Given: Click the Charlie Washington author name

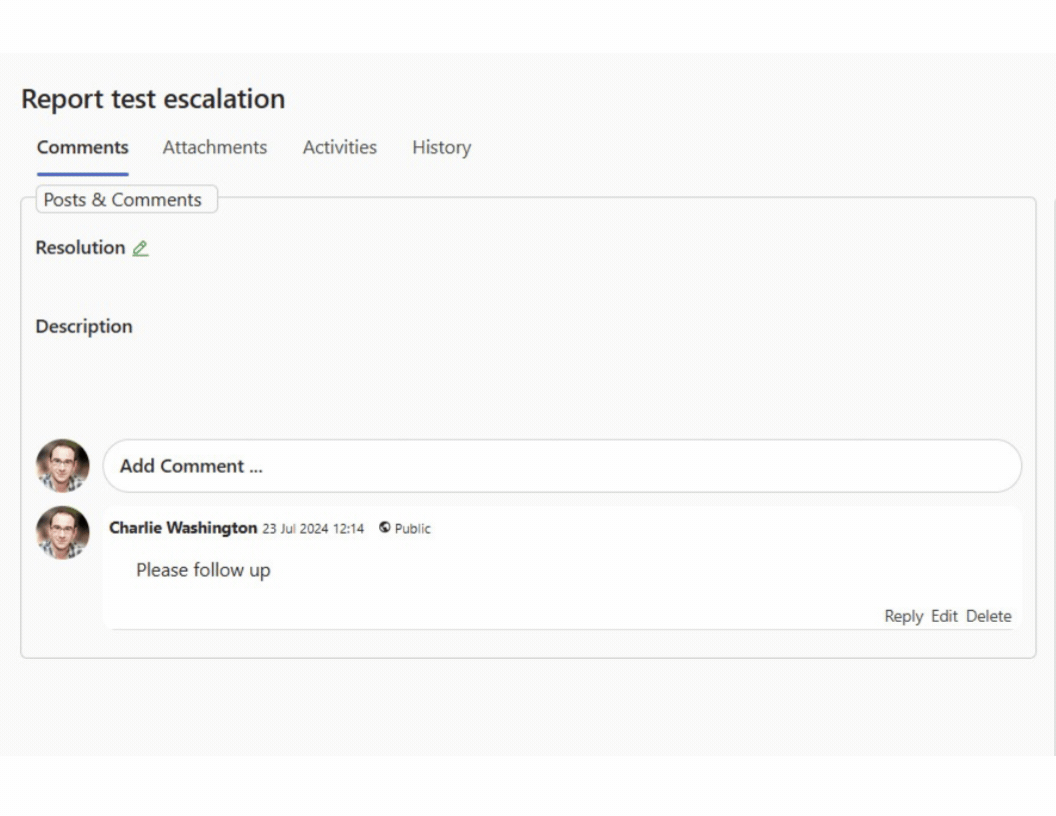Looking at the screenshot, I should tap(183, 528).
